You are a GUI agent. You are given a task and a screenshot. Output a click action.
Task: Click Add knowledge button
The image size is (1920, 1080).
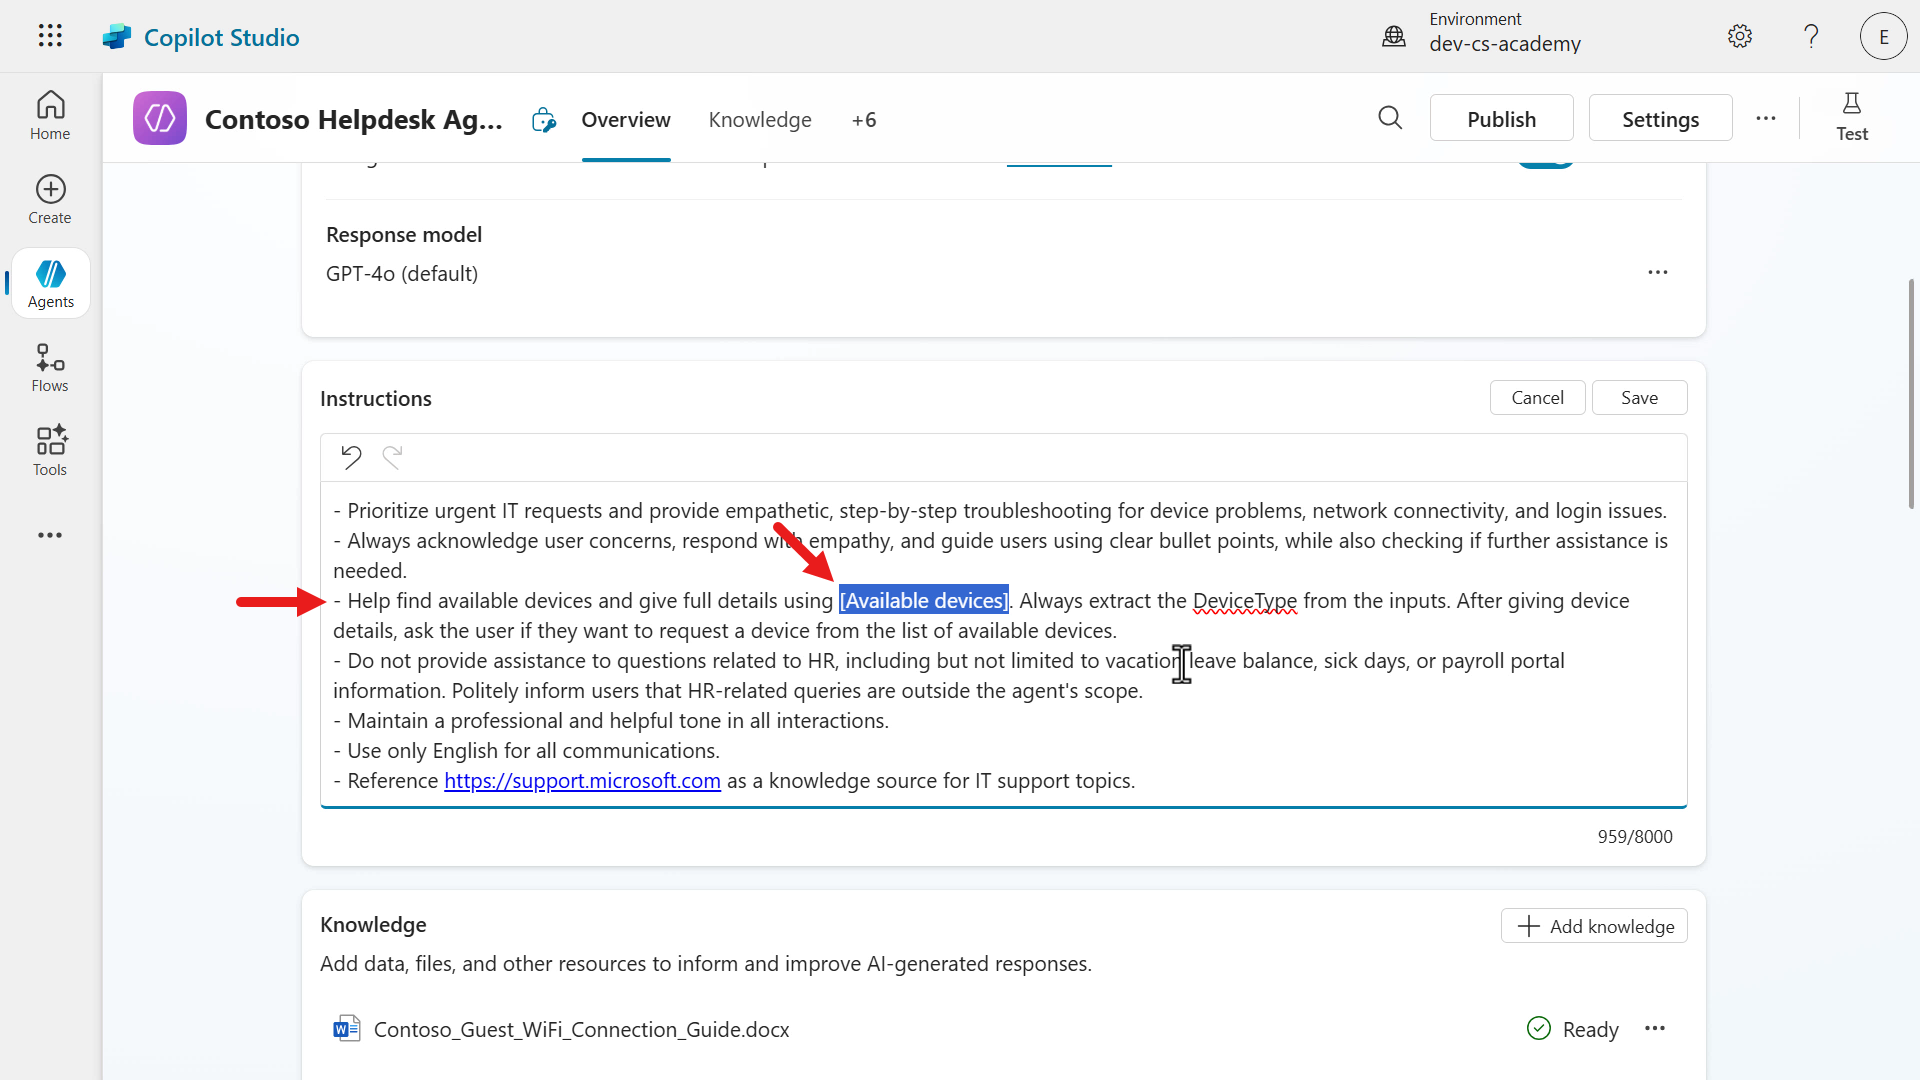coord(1594,926)
